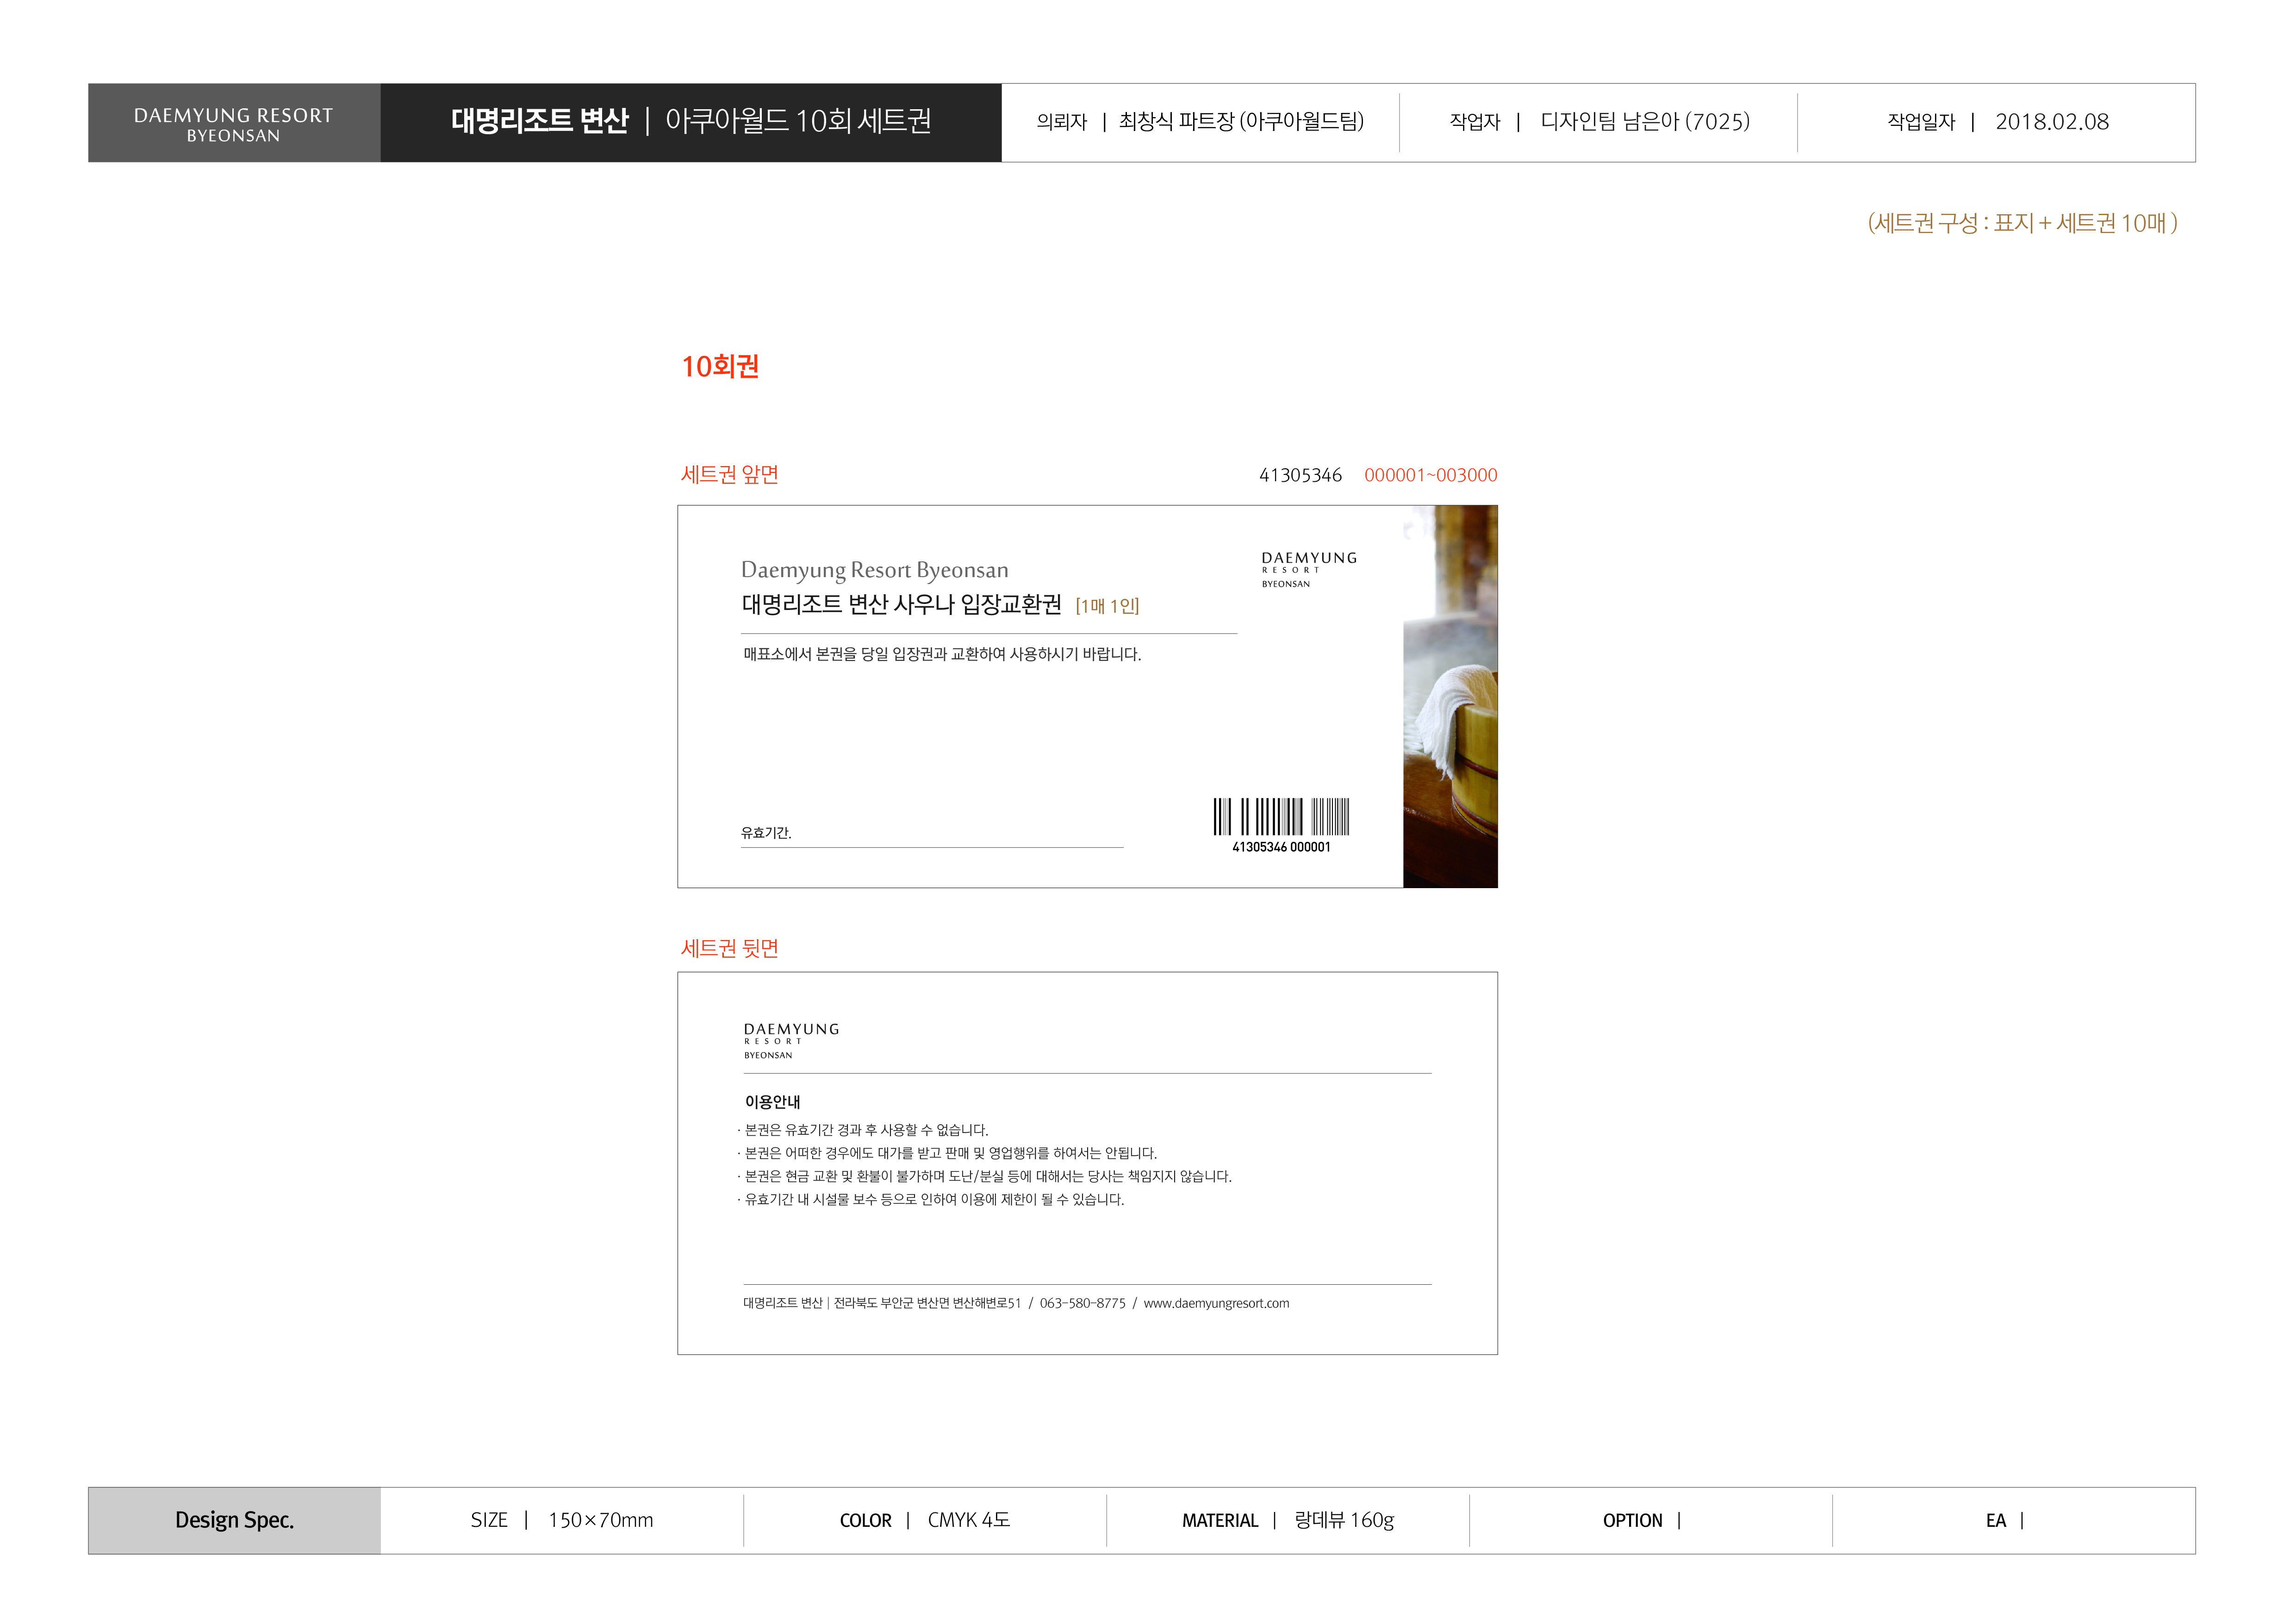Image resolution: width=2296 pixels, height=1624 pixels.
Task: Click the red serial range '000001~003000'
Action: [x=1431, y=475]
